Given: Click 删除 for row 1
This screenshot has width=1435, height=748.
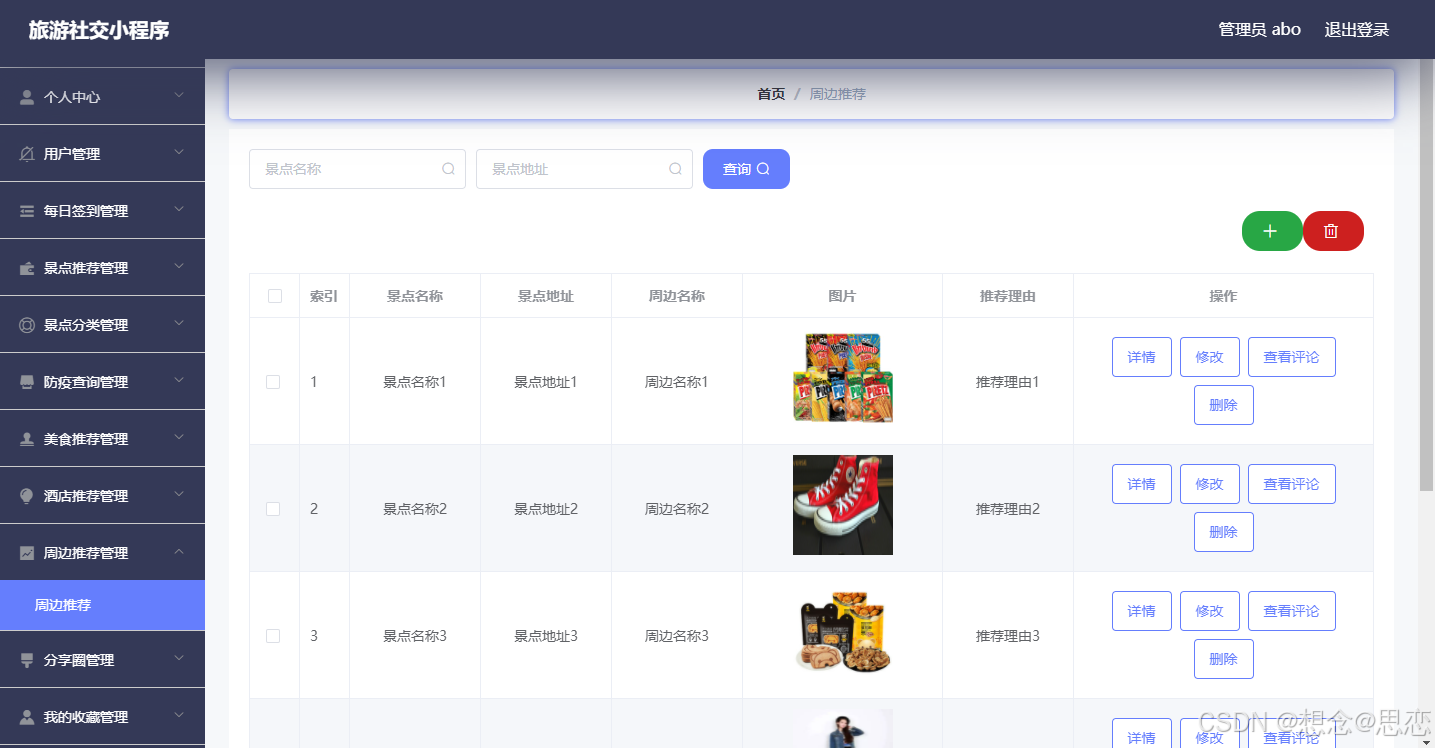Looking at the screenshot, I should point(1224,405).
